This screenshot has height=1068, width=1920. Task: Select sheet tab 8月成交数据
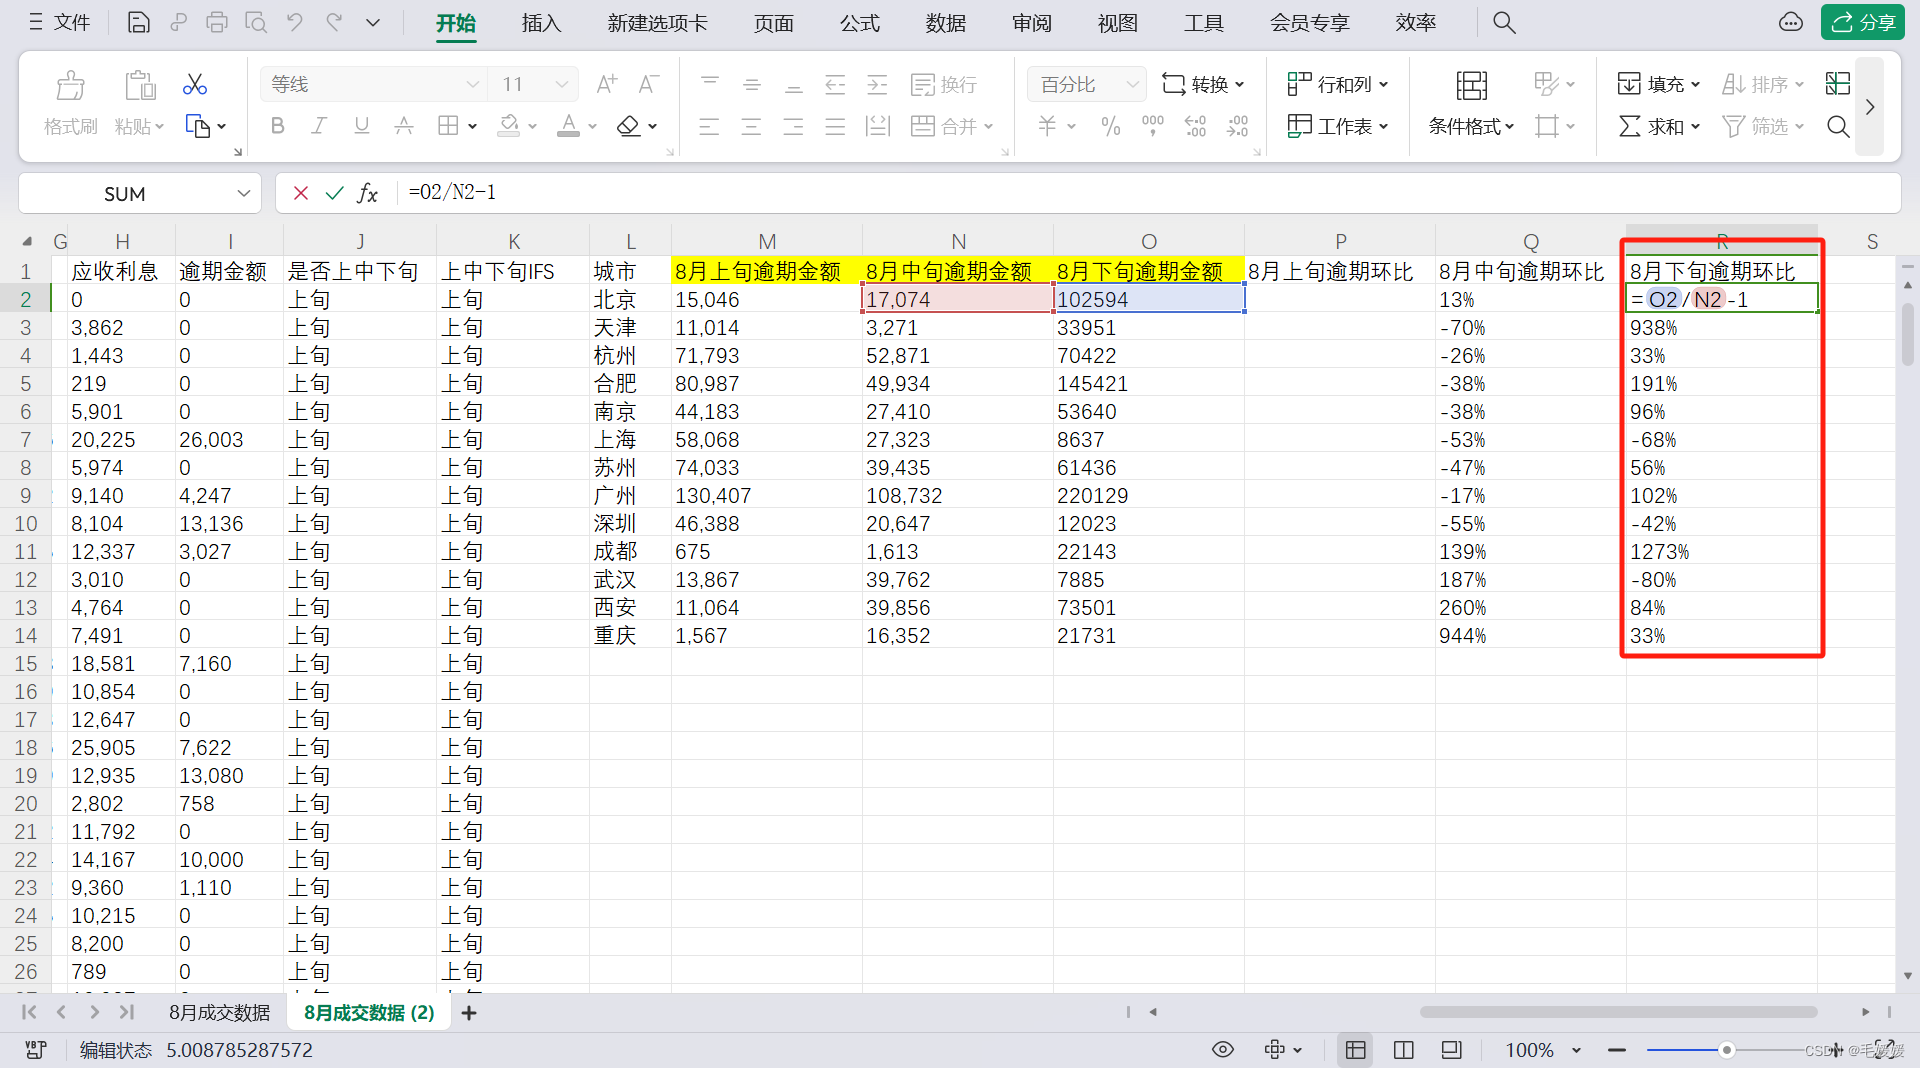pyautogui.click(x=219, y=1012)
